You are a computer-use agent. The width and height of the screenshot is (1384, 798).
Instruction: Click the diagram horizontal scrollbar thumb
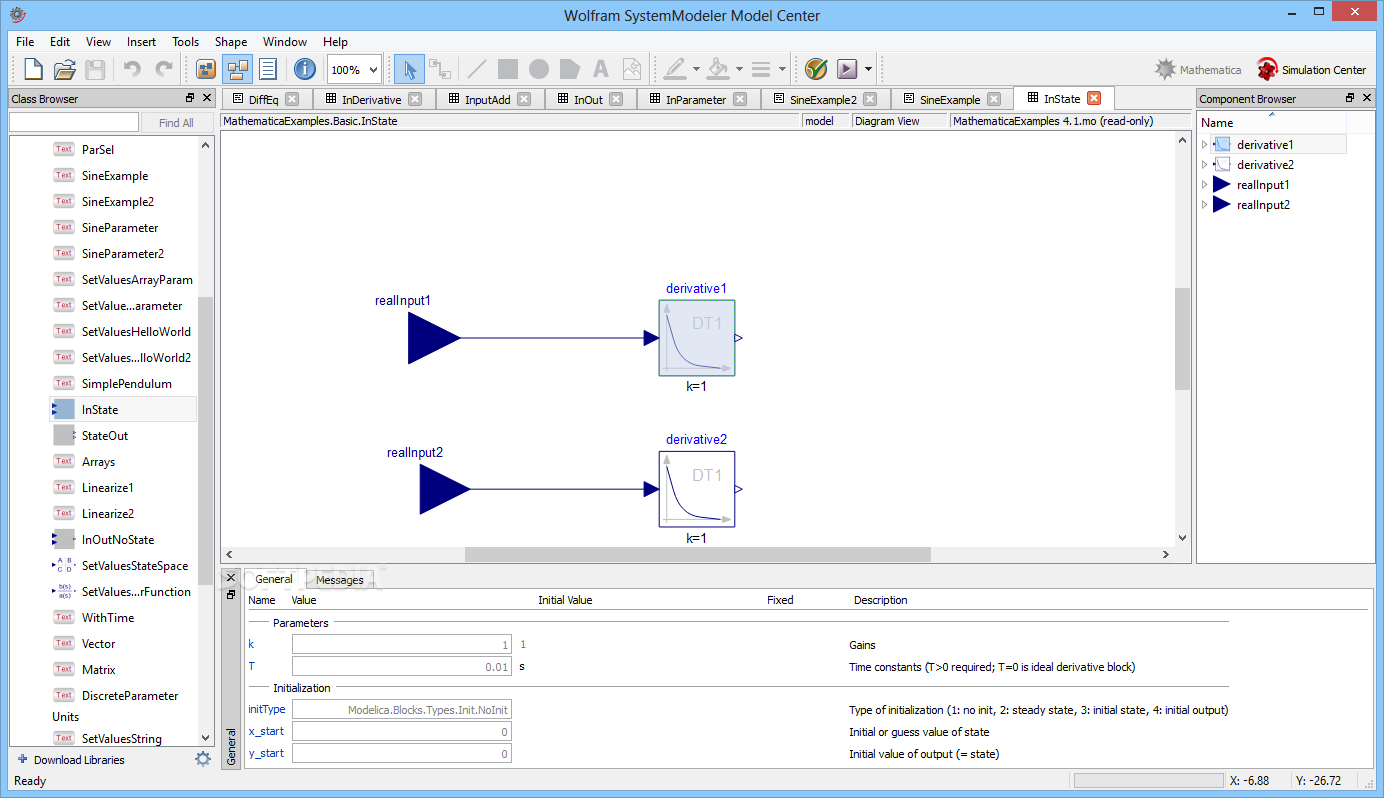point(698,554)
